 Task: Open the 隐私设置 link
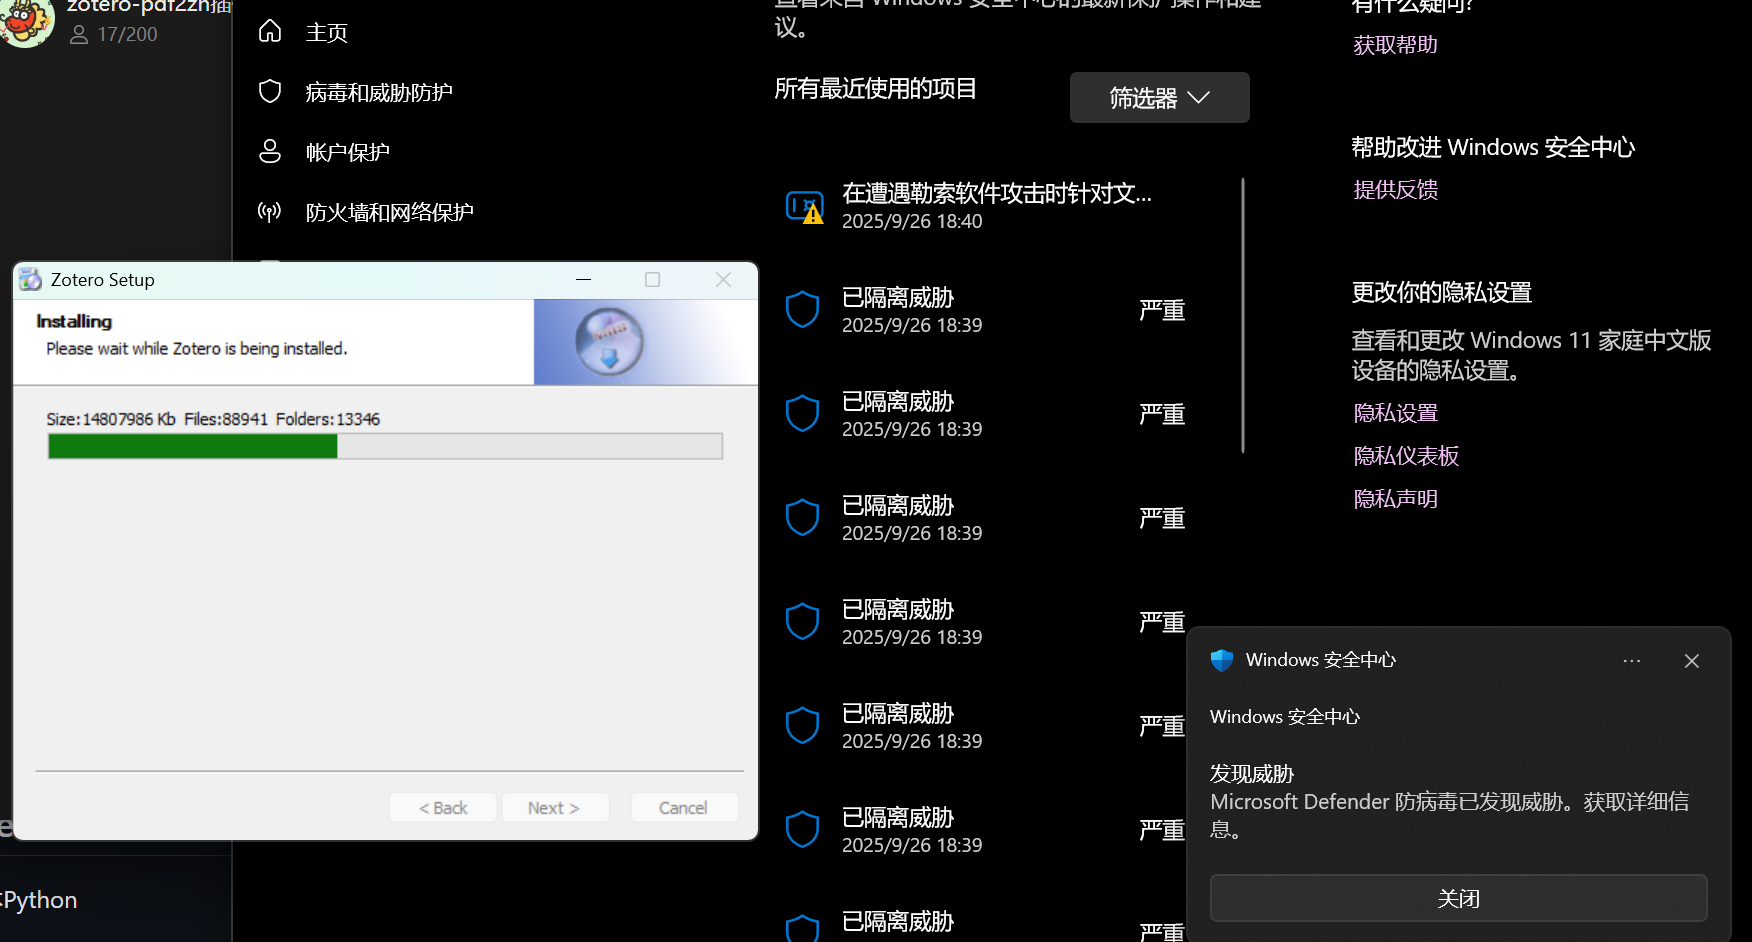pos(1395,413)
